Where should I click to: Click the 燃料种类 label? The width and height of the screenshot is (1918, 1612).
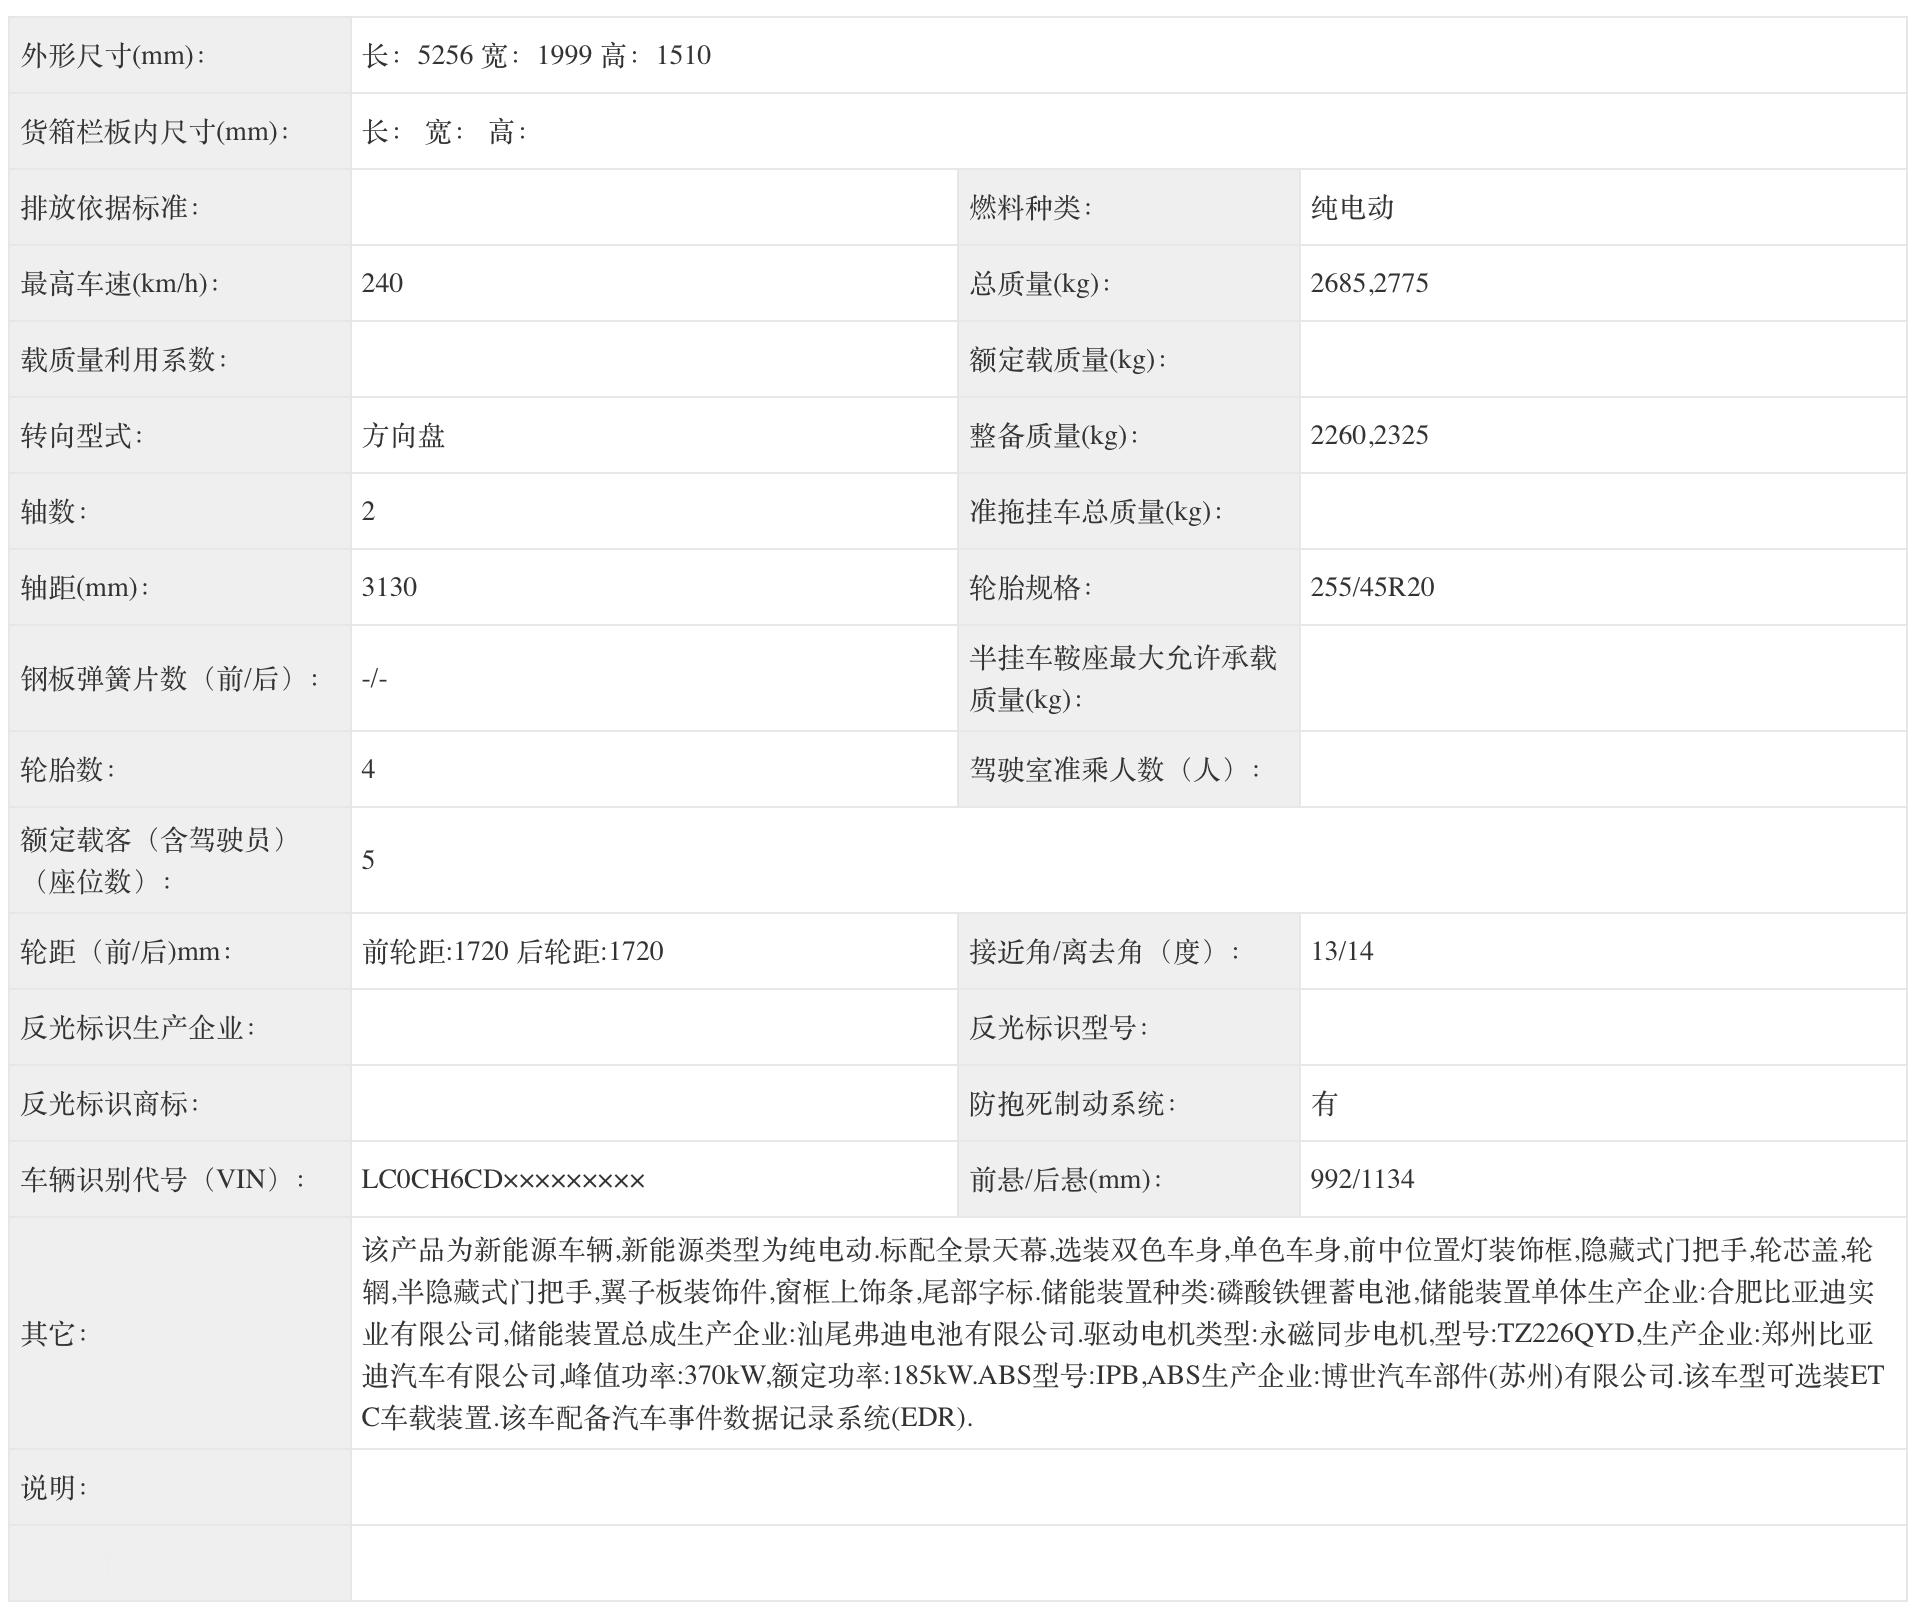point(1030,207)
